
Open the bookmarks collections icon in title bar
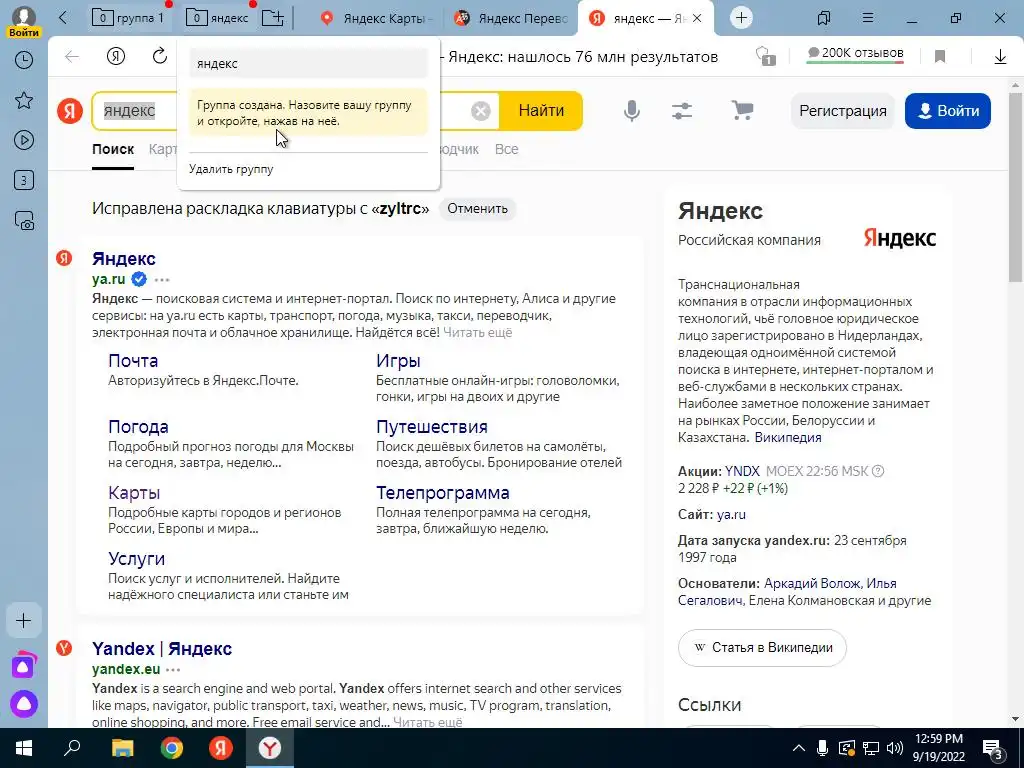824,18
